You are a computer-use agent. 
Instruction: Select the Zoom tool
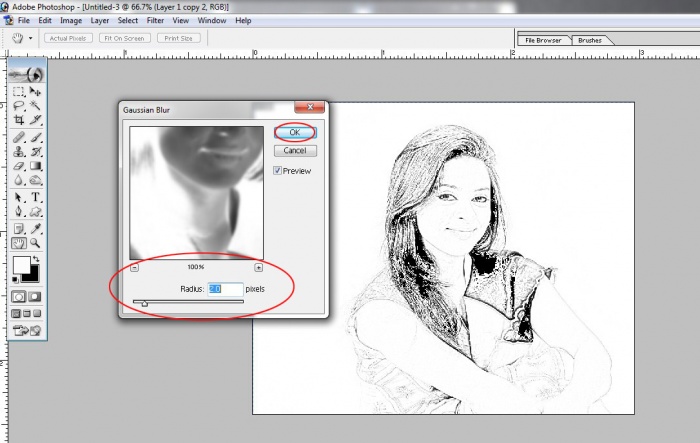(x=35, y=243)
